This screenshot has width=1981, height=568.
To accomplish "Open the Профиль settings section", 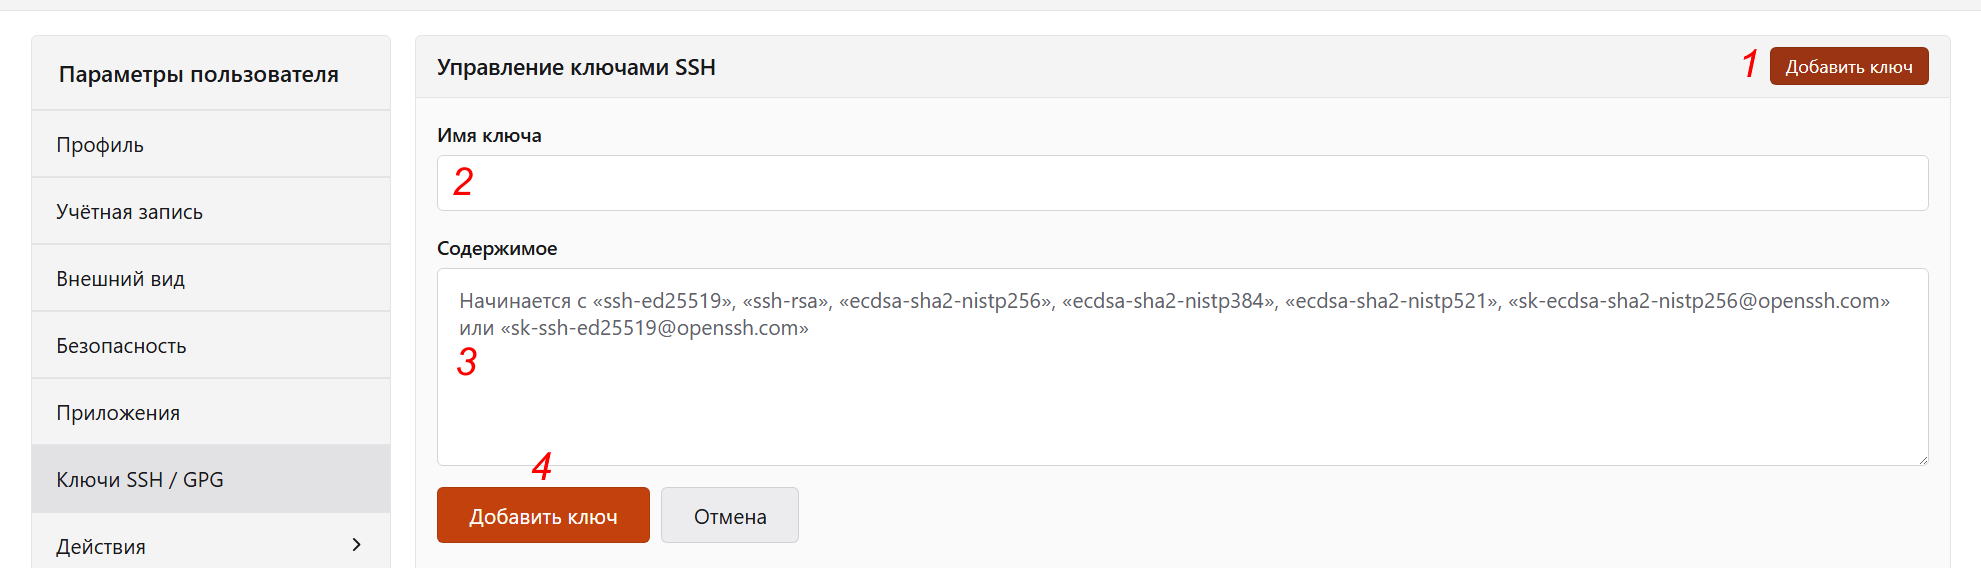I will [x=100, y=145].
